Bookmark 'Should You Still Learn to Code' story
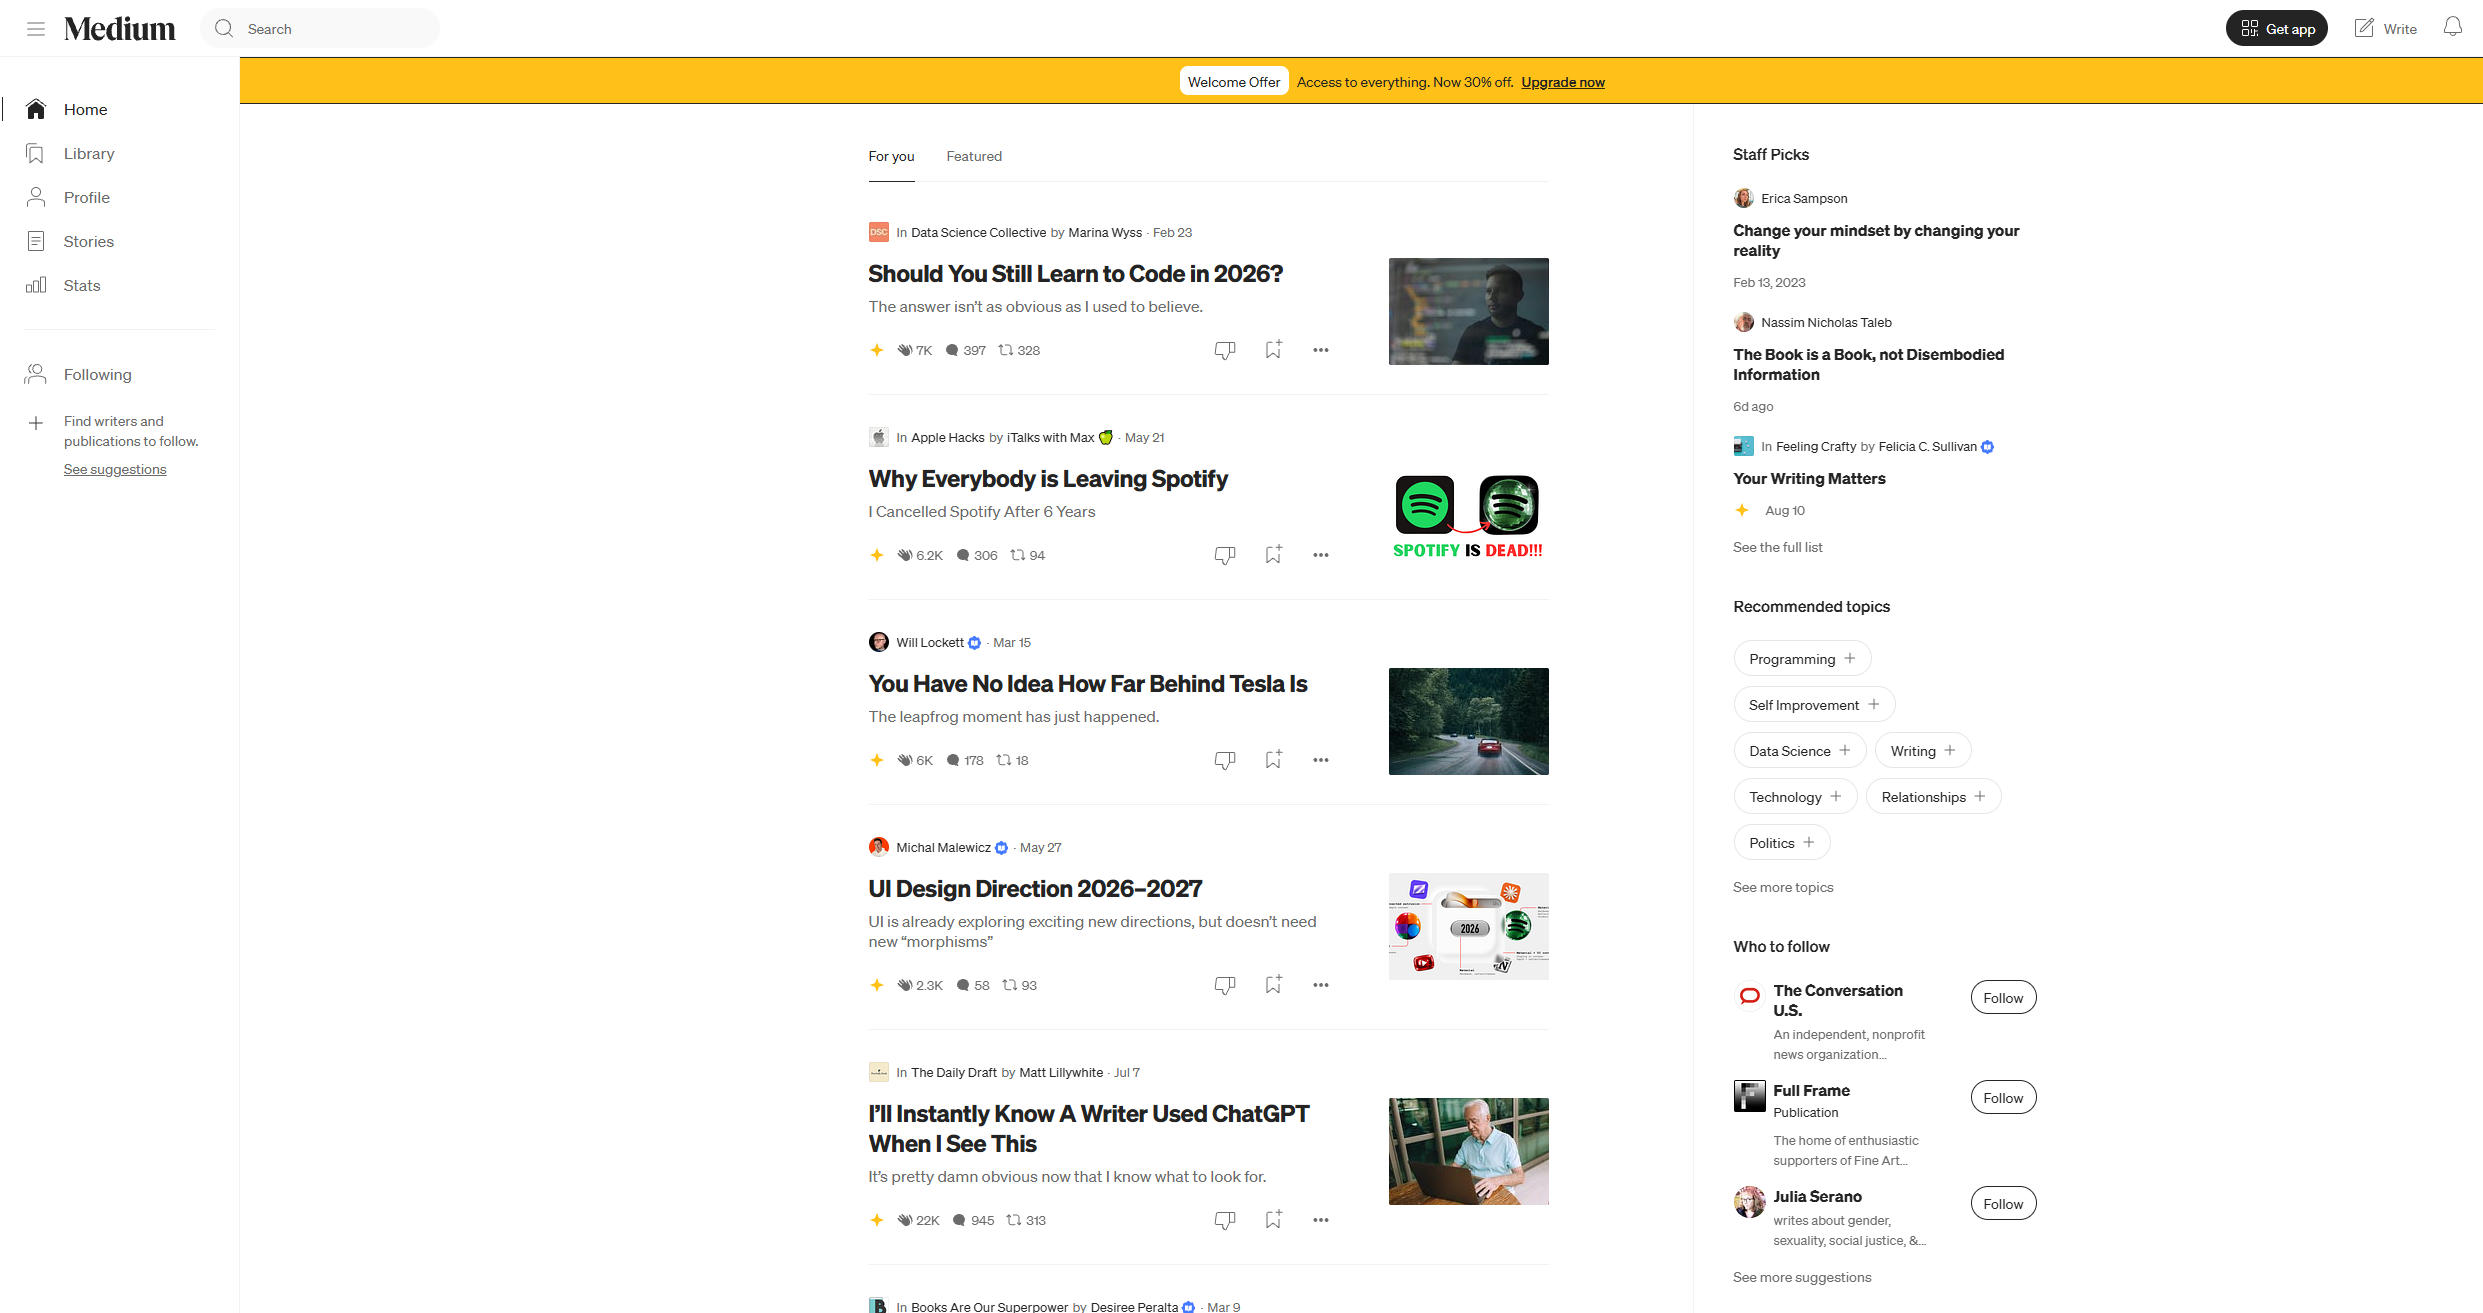 click(1273, 349)
